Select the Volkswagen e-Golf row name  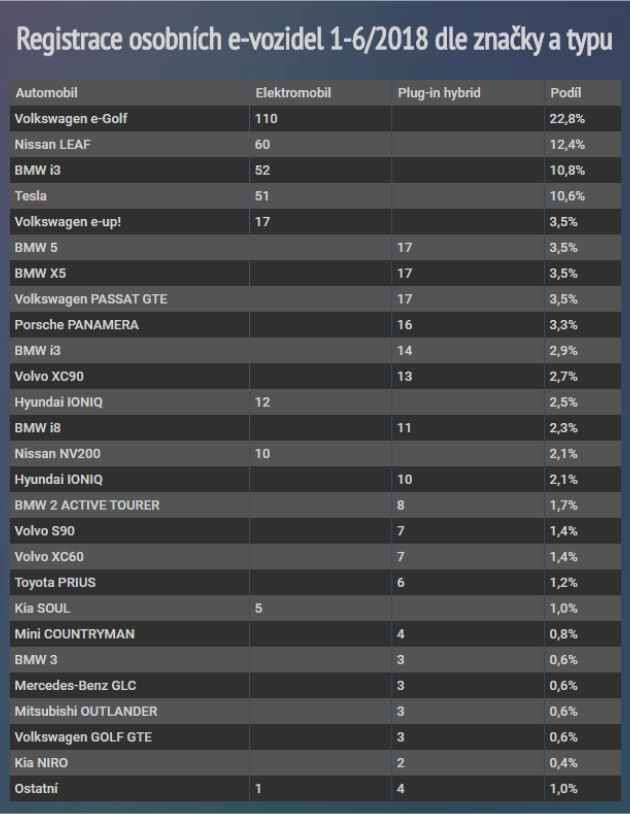click(x=71, y=118)
